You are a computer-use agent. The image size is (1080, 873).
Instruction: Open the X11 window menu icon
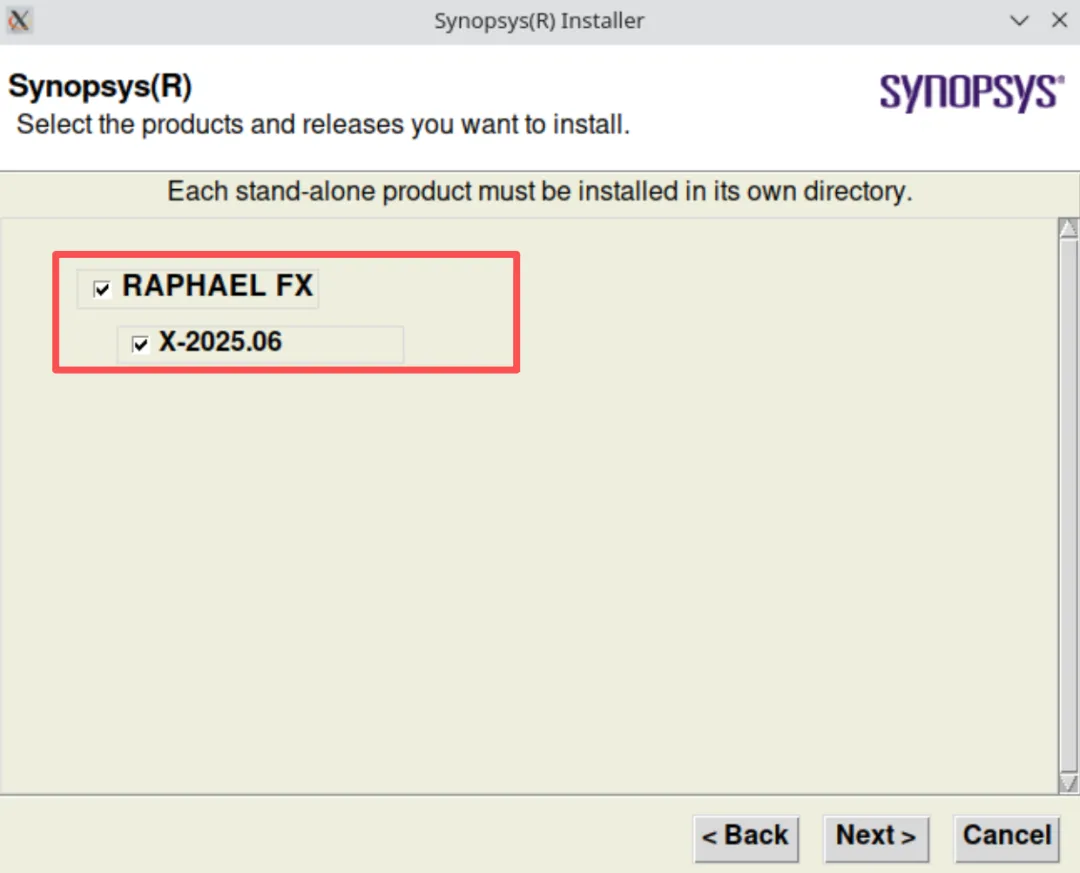tap(19, 21)
